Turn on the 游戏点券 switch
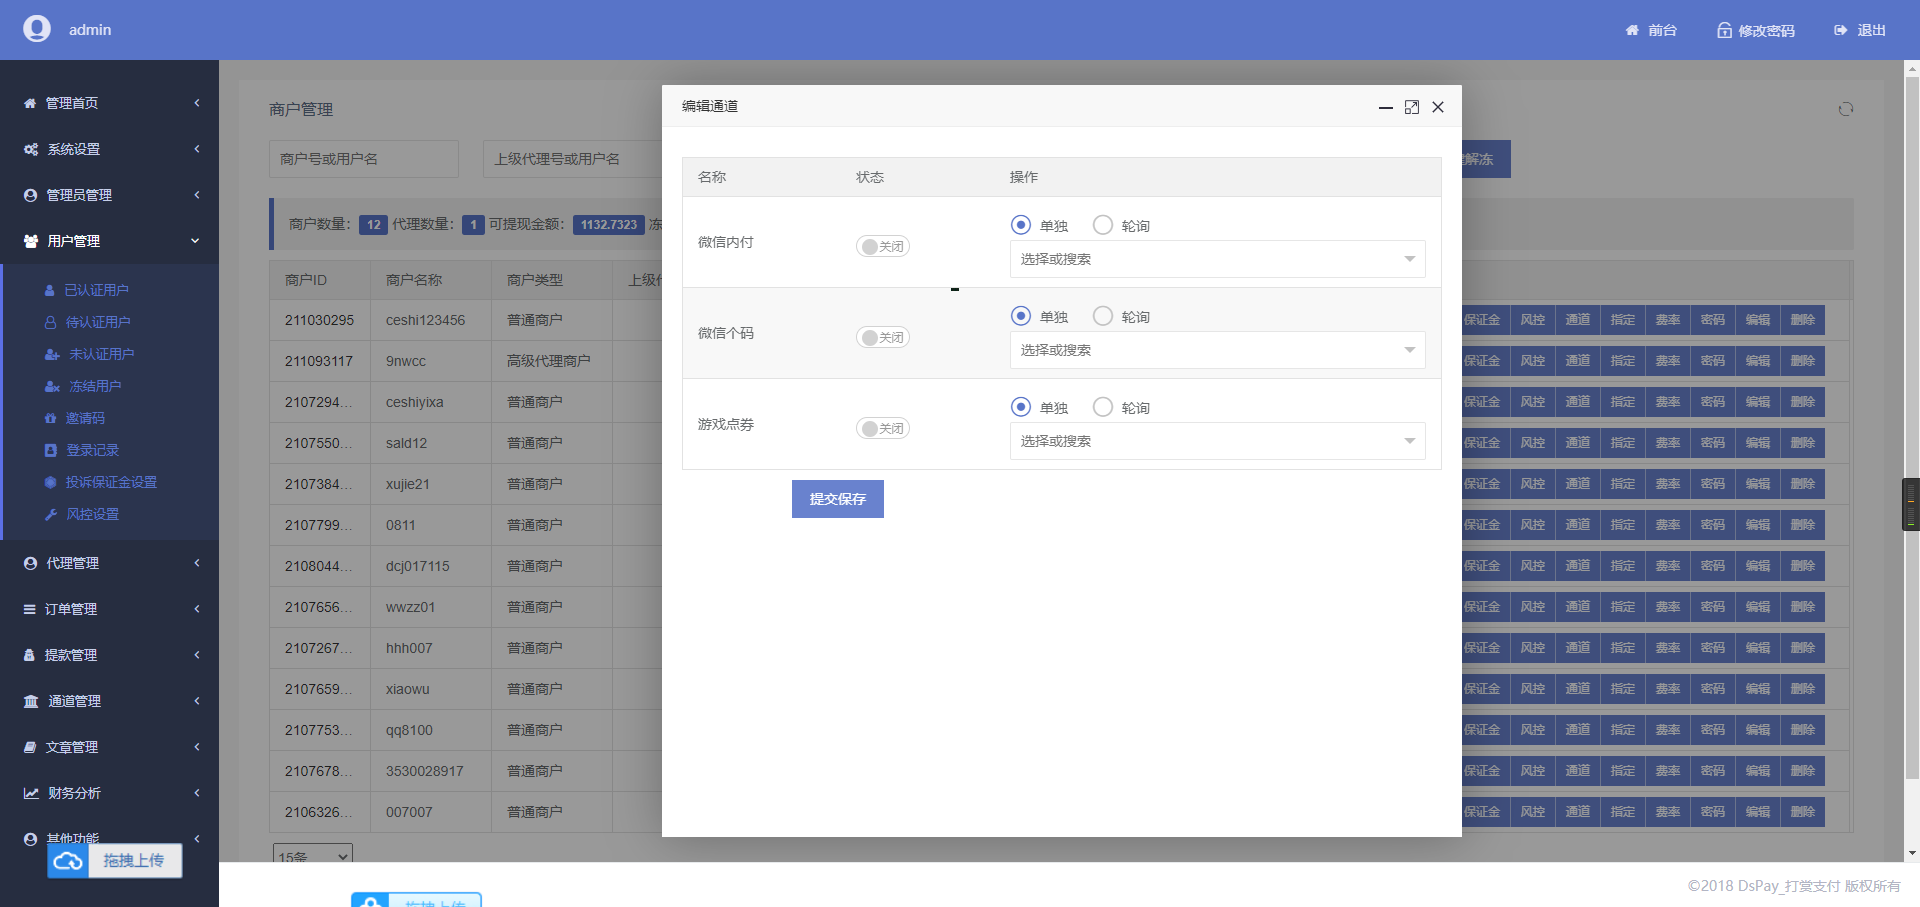The image size is (1920, 907). [x=882, y=428]
